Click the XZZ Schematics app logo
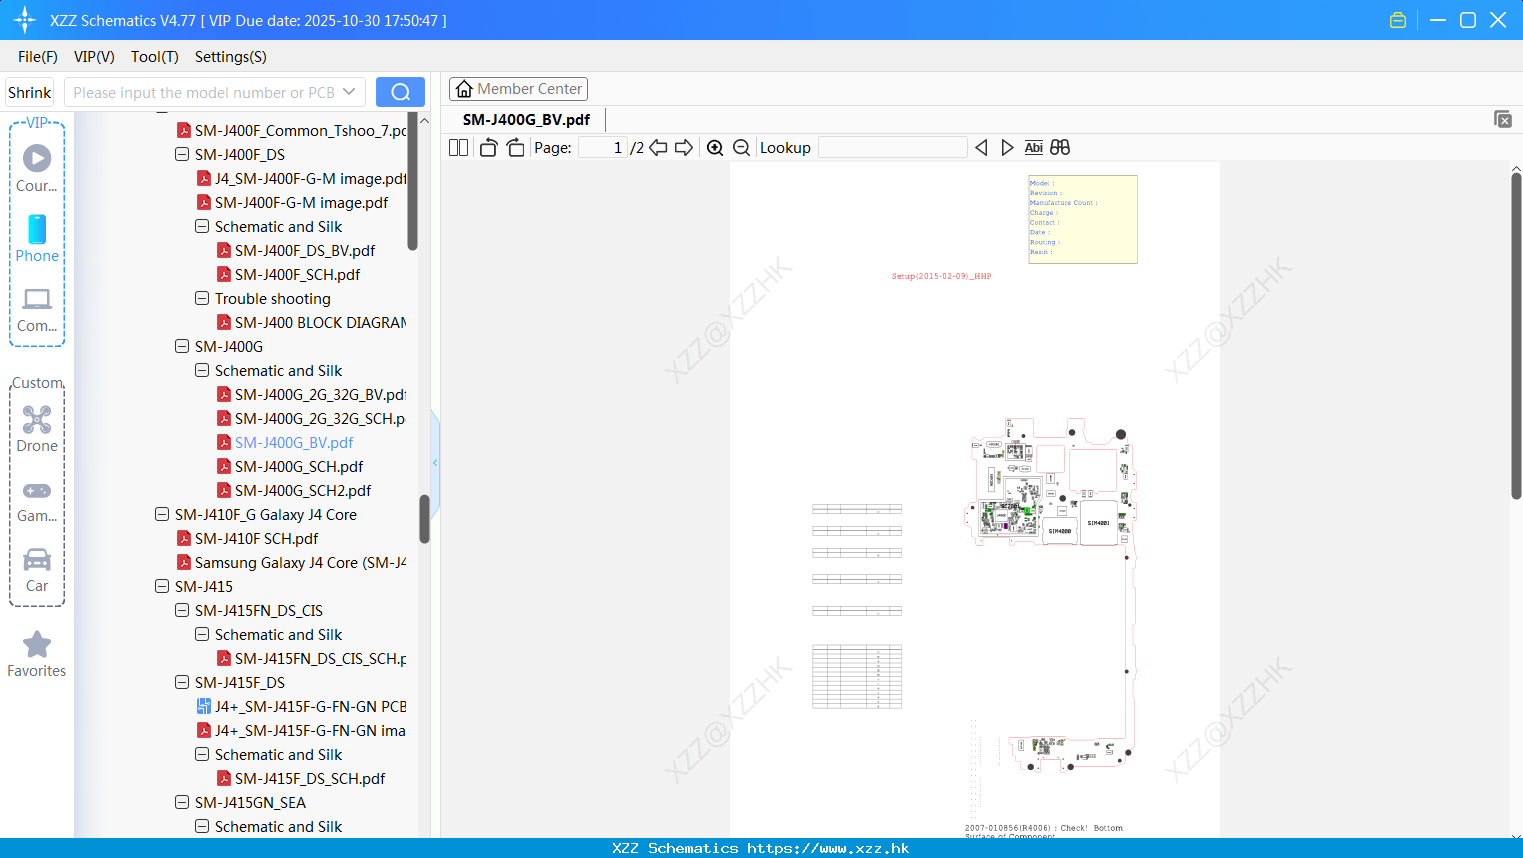1523x858 pixels. coord(25,20)
